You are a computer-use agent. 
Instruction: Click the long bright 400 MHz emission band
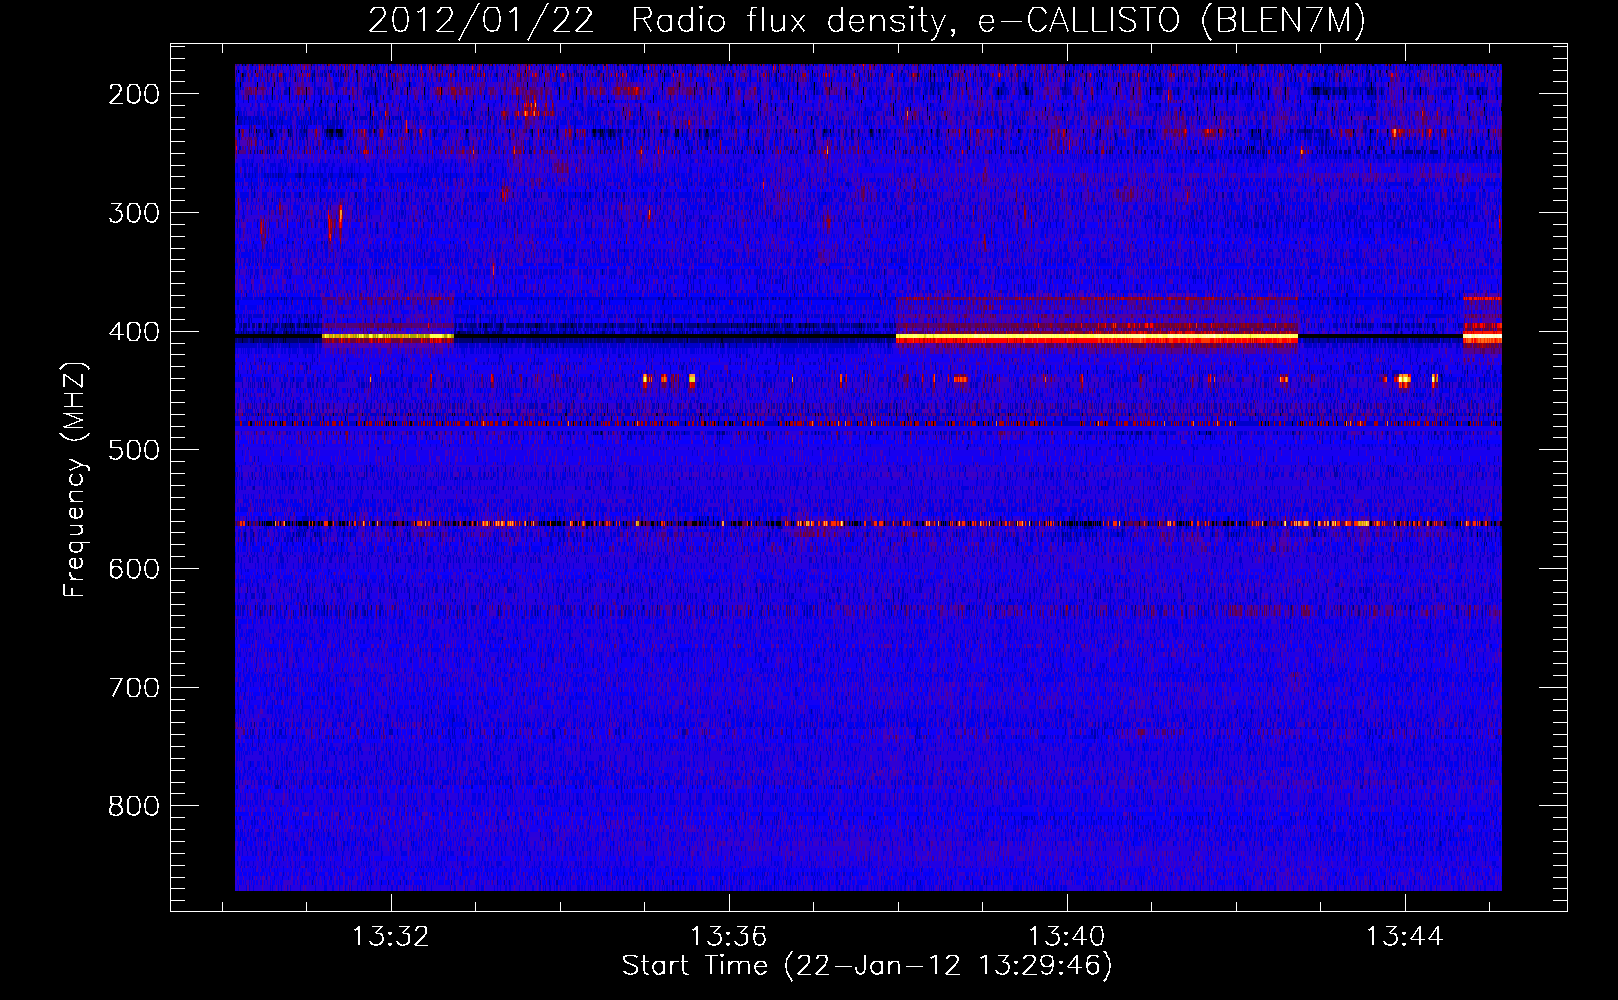[x=1097, y=339]
